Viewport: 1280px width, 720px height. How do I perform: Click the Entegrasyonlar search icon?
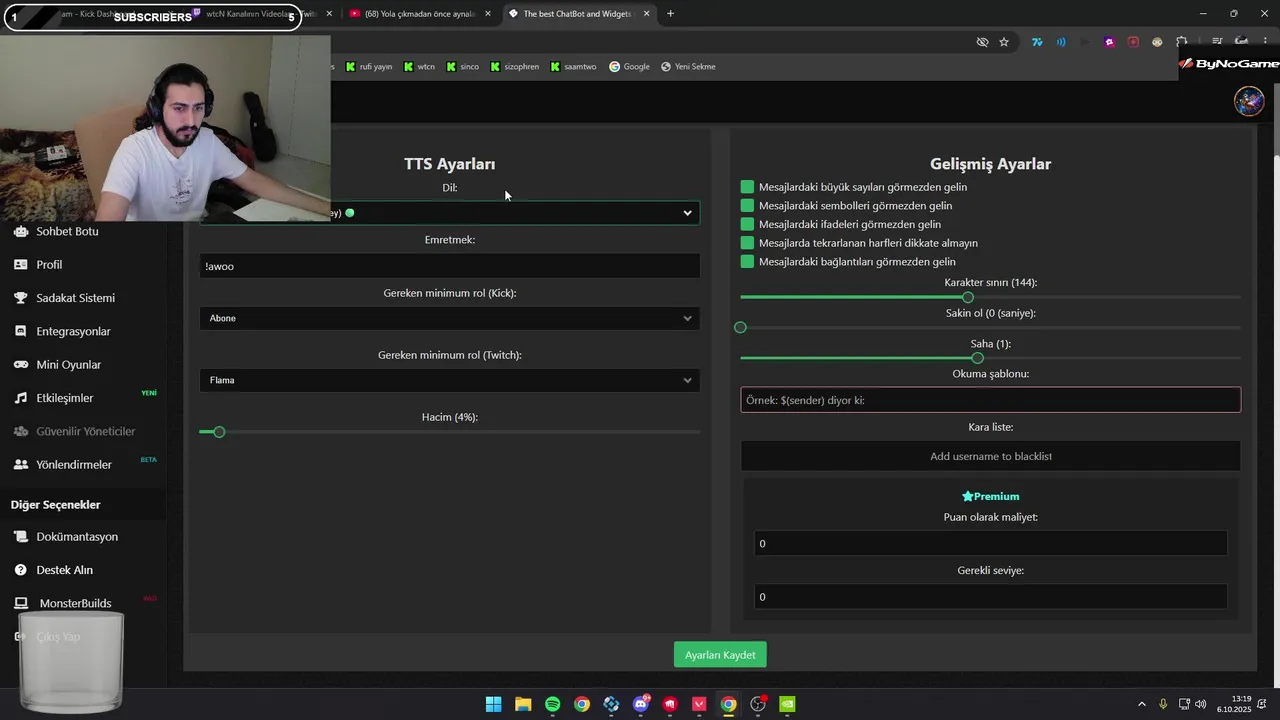[x=20, y=331]
